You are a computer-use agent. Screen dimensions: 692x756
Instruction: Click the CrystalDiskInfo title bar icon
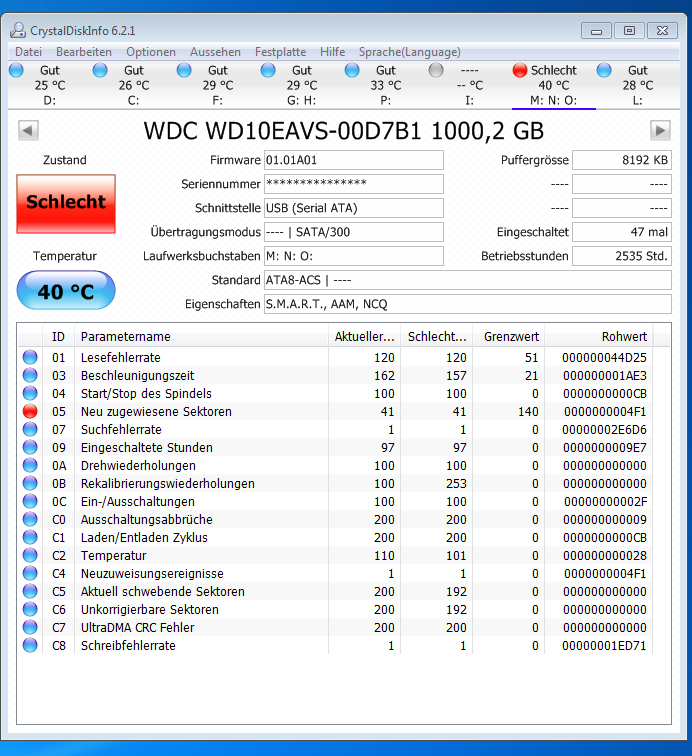18,30
